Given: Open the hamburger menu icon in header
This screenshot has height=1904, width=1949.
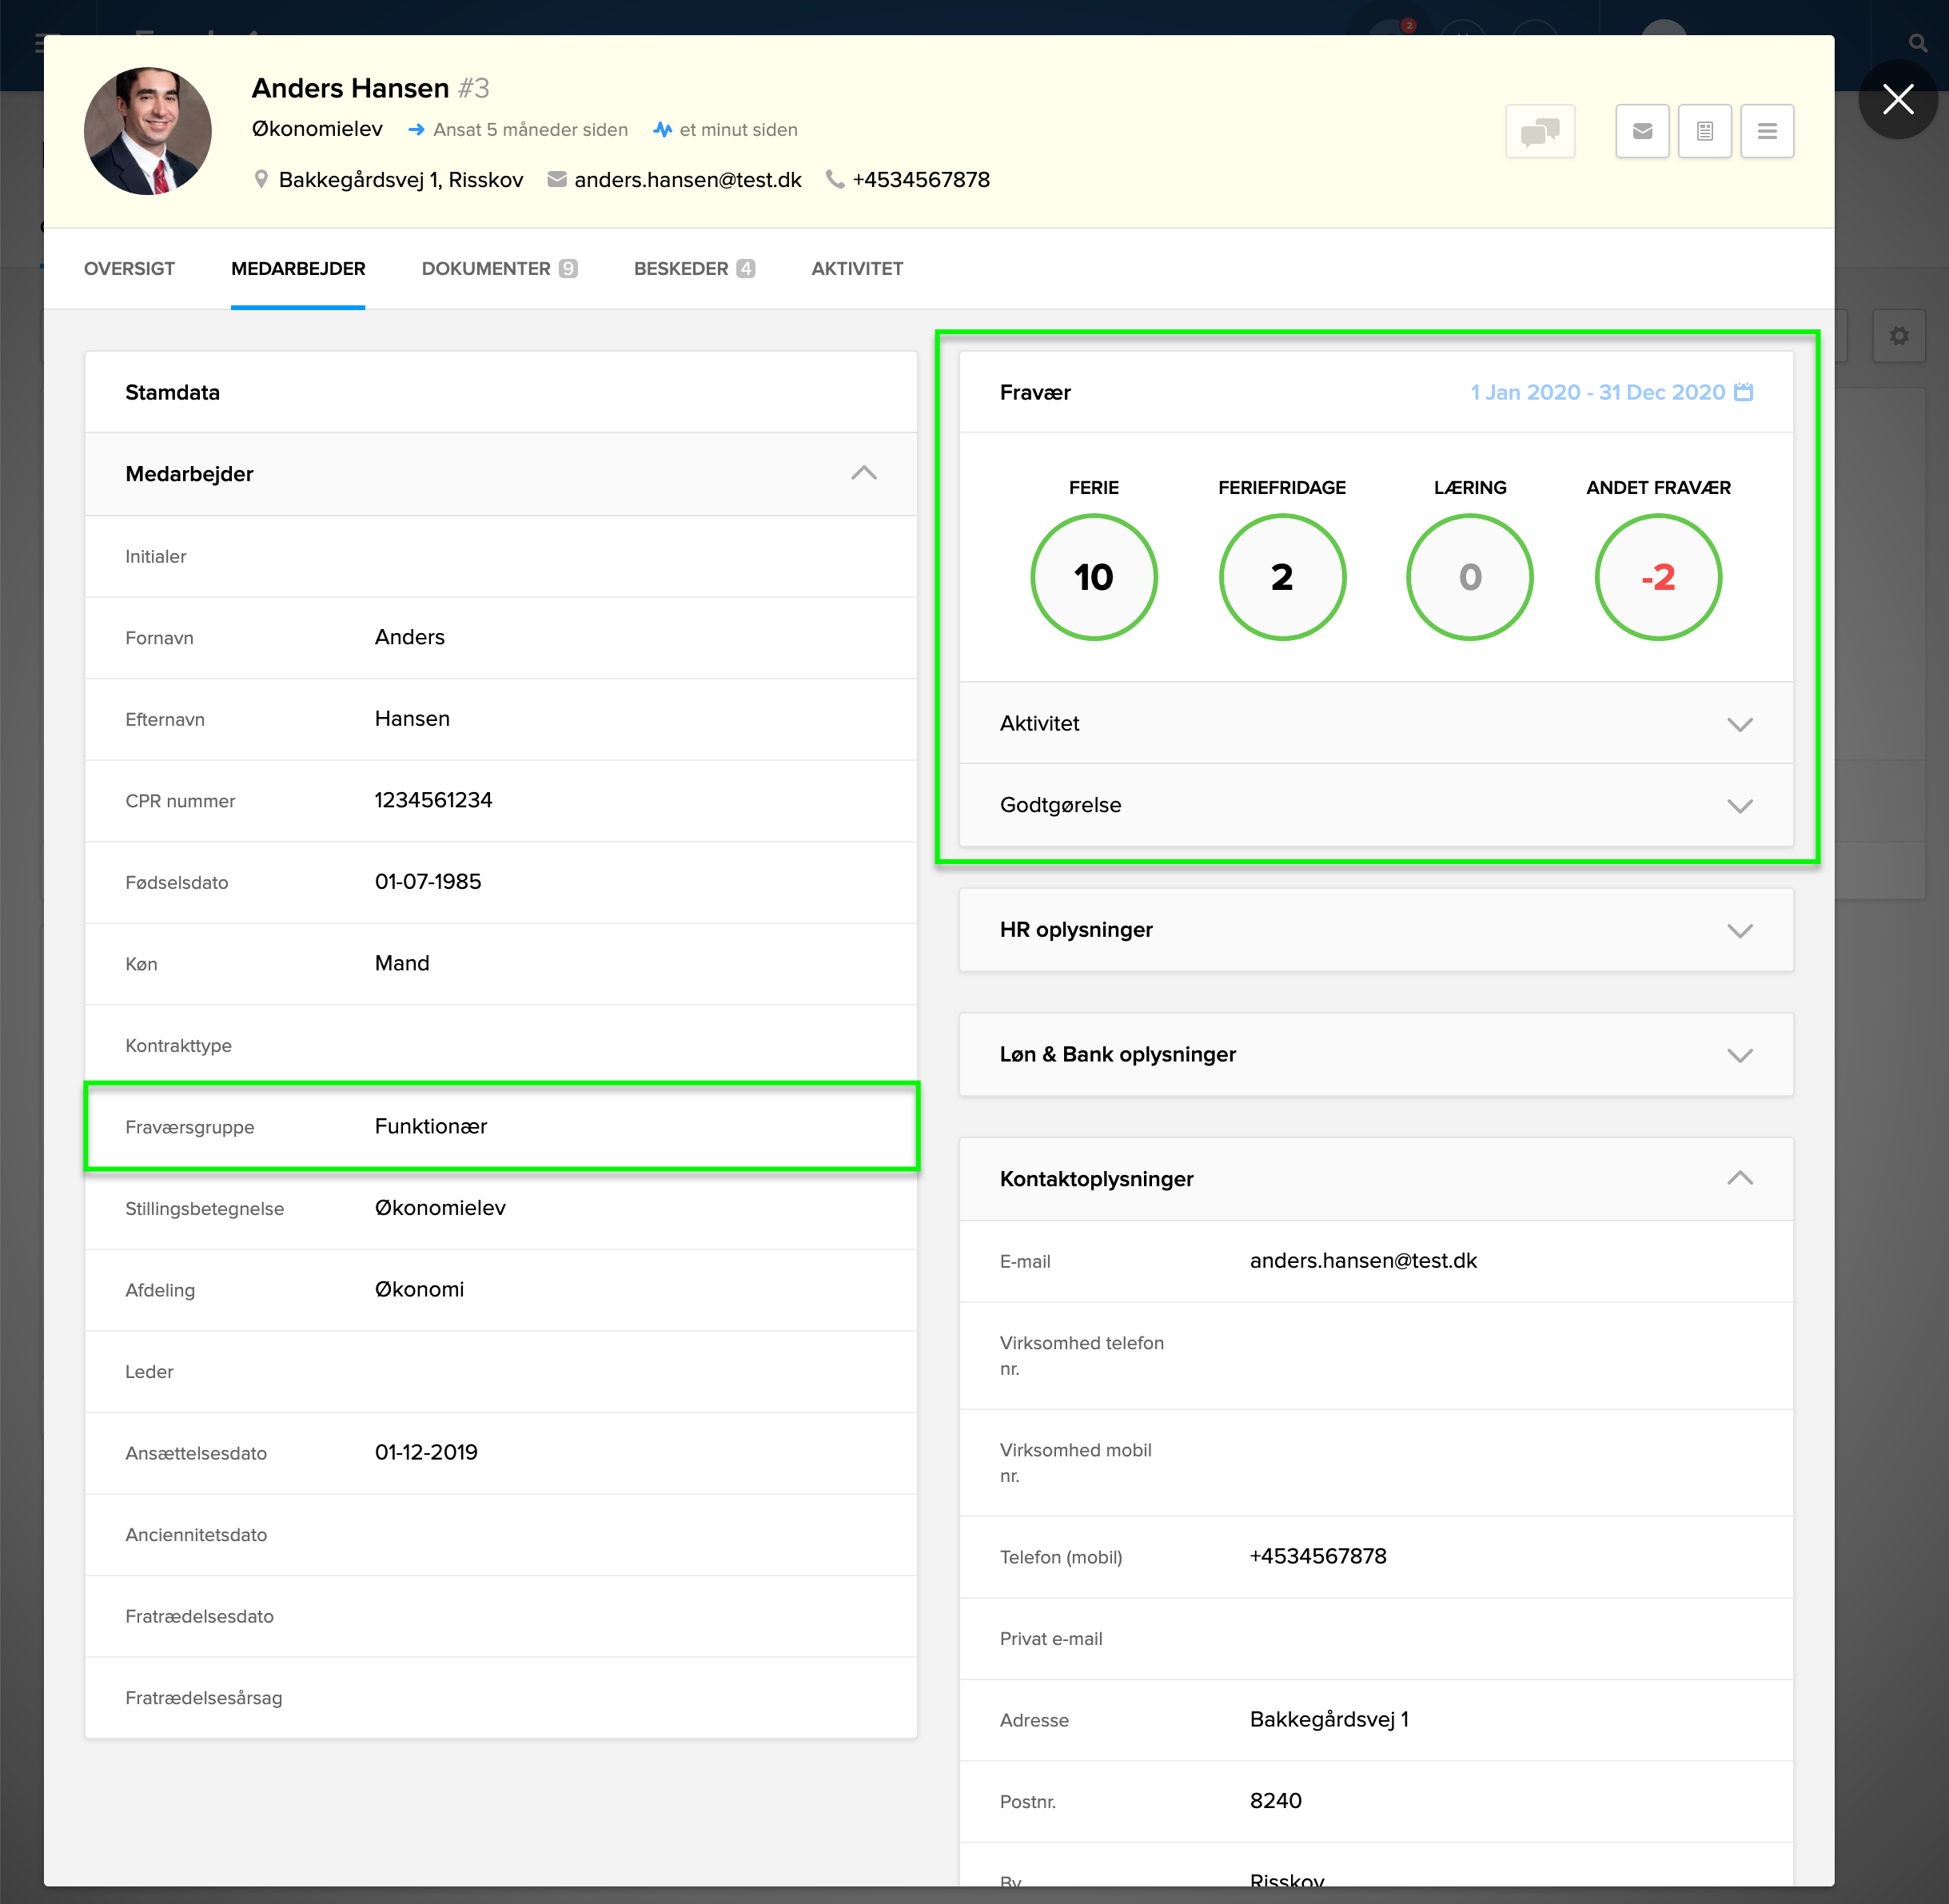Looking at the screenshot, I should (x=1767, y=131).
